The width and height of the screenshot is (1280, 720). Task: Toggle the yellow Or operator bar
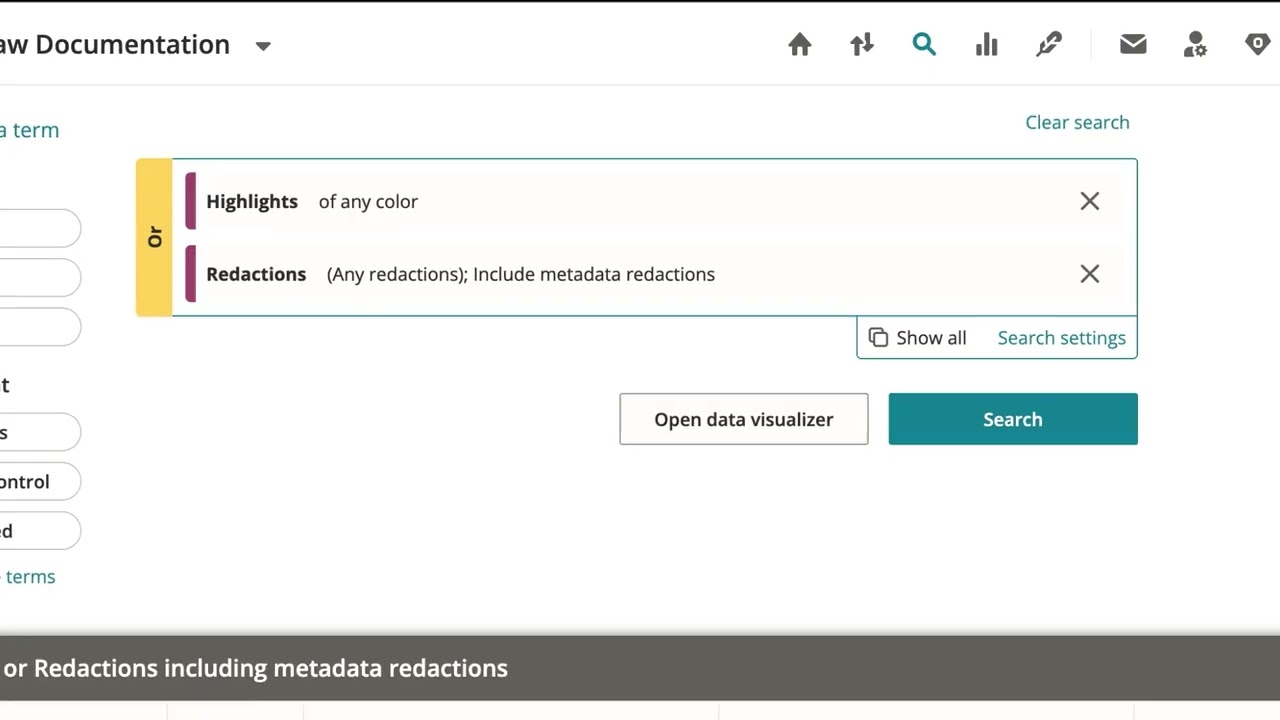(x=154, y=238)
